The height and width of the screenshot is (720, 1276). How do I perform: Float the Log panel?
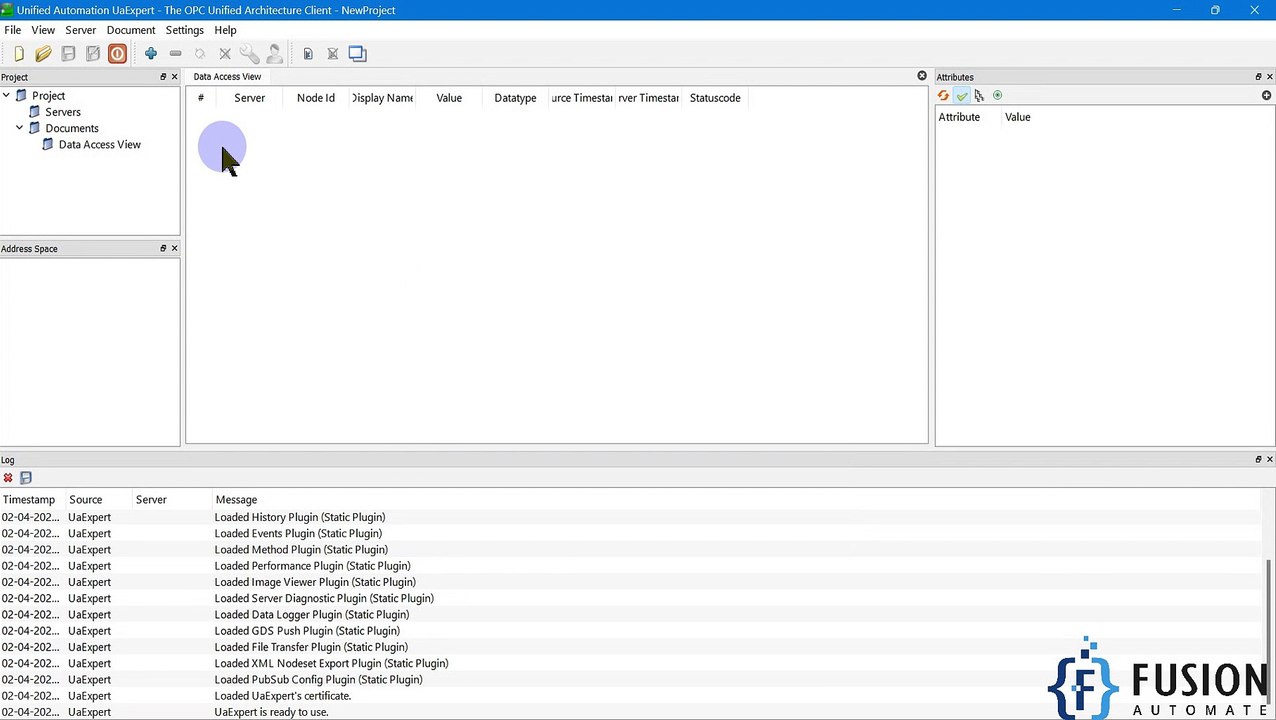1258,459
